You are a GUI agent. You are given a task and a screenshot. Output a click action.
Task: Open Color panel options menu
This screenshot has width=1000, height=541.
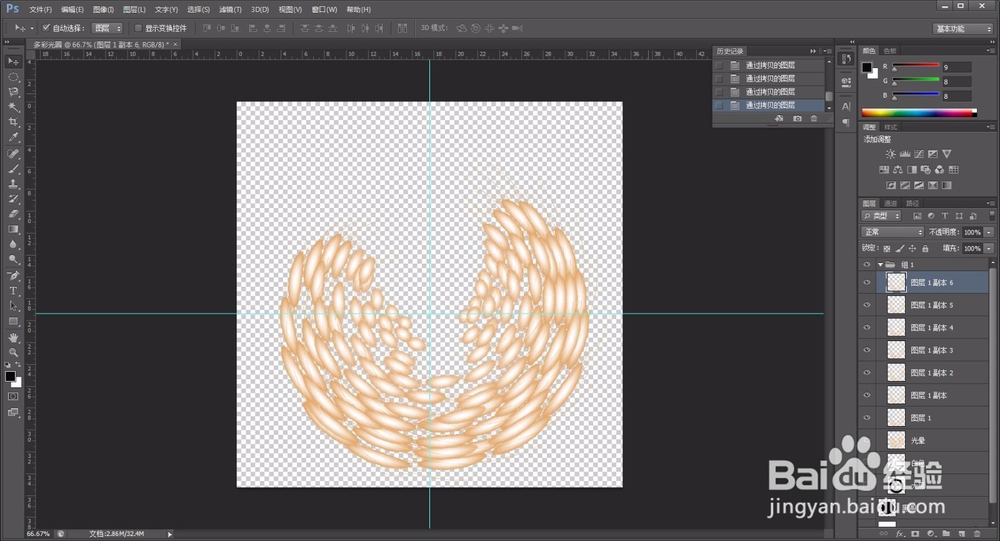(991, 50)
